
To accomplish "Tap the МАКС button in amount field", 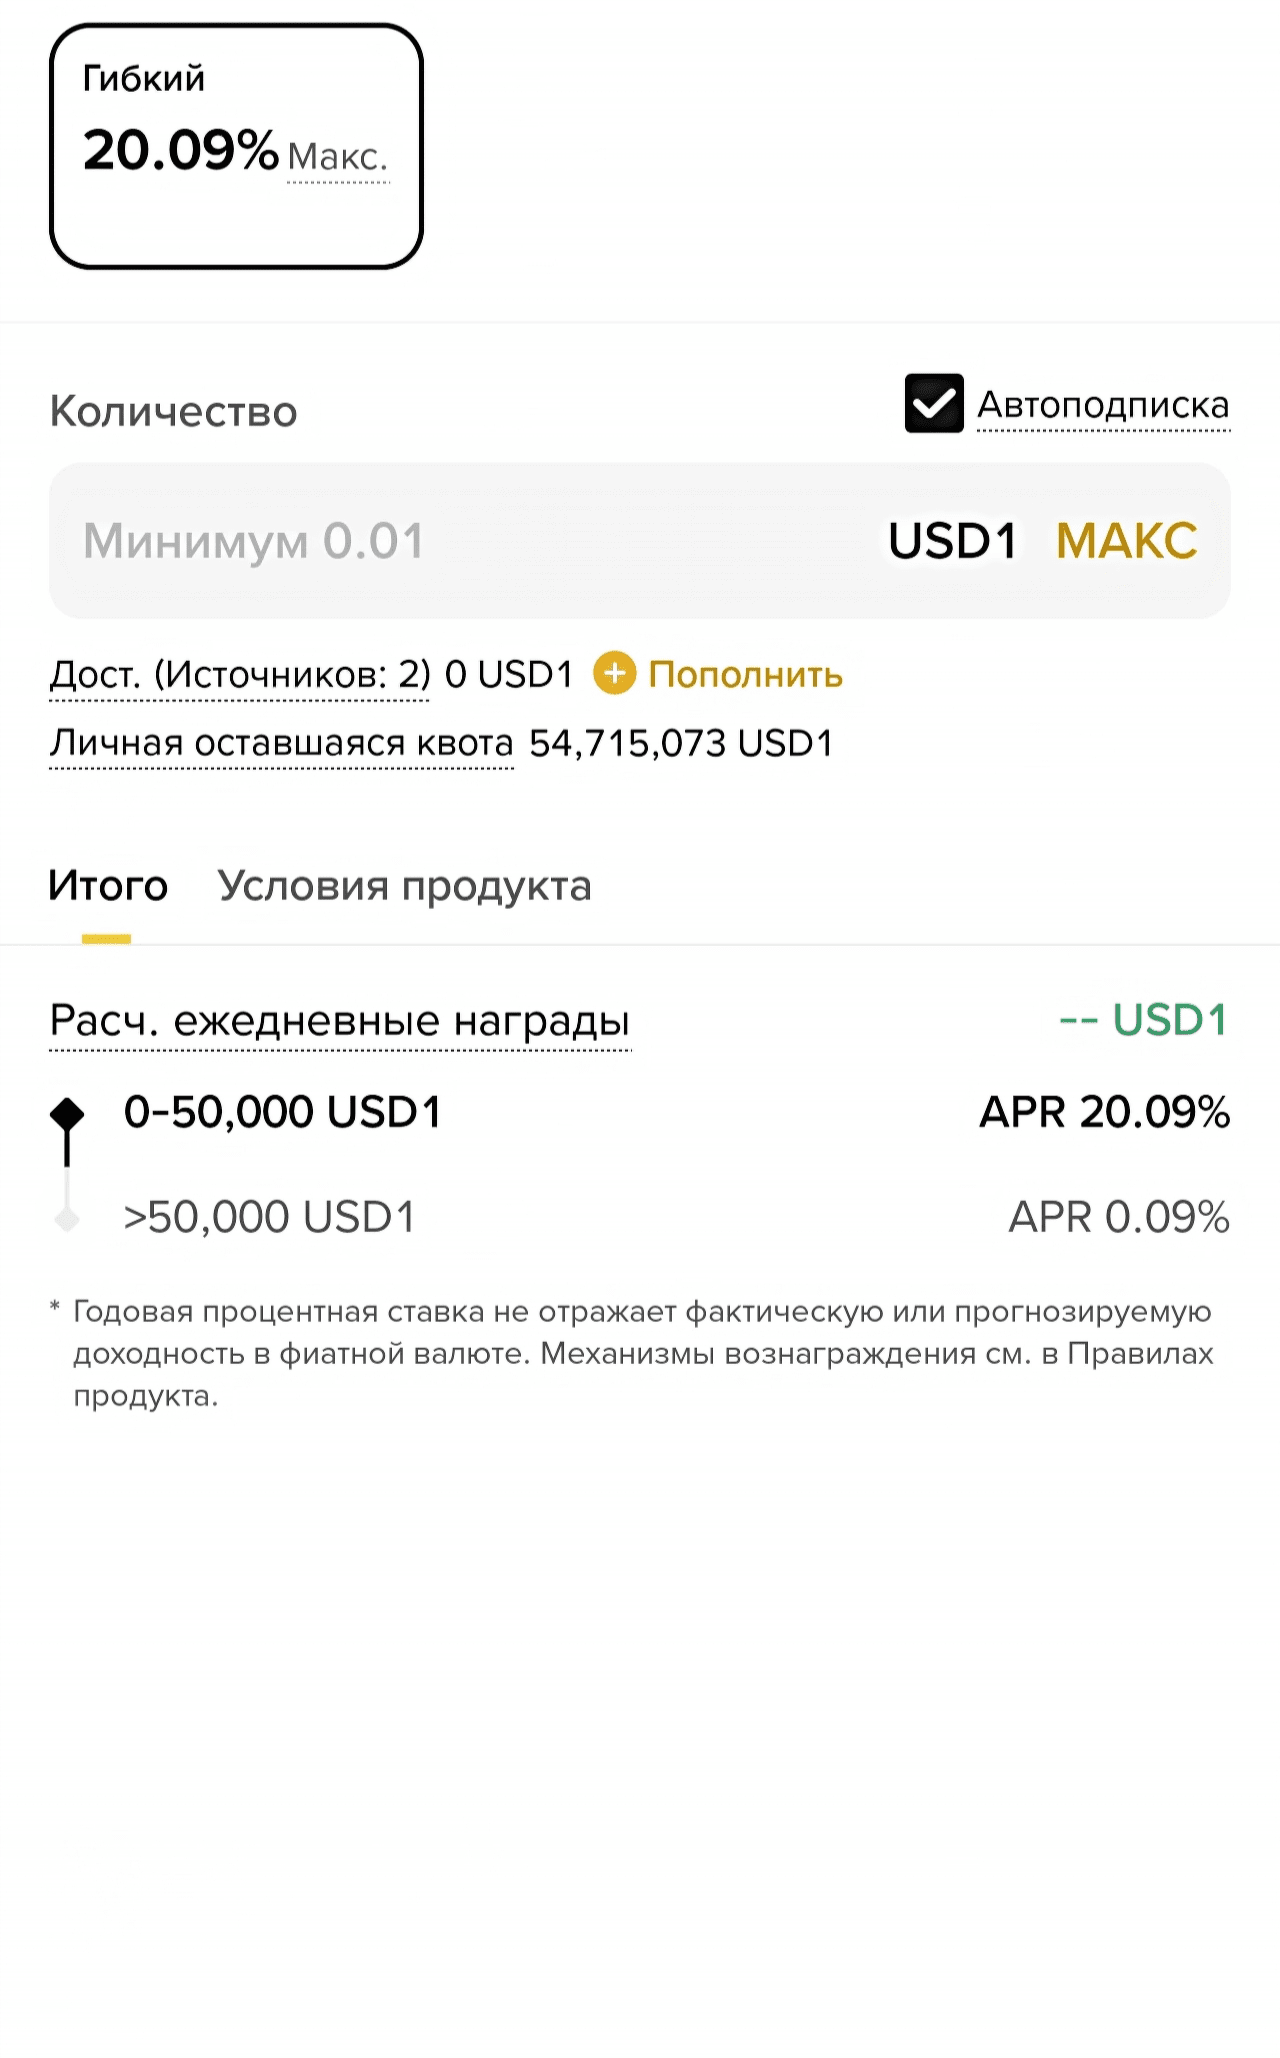I will tap(1127, 541).
